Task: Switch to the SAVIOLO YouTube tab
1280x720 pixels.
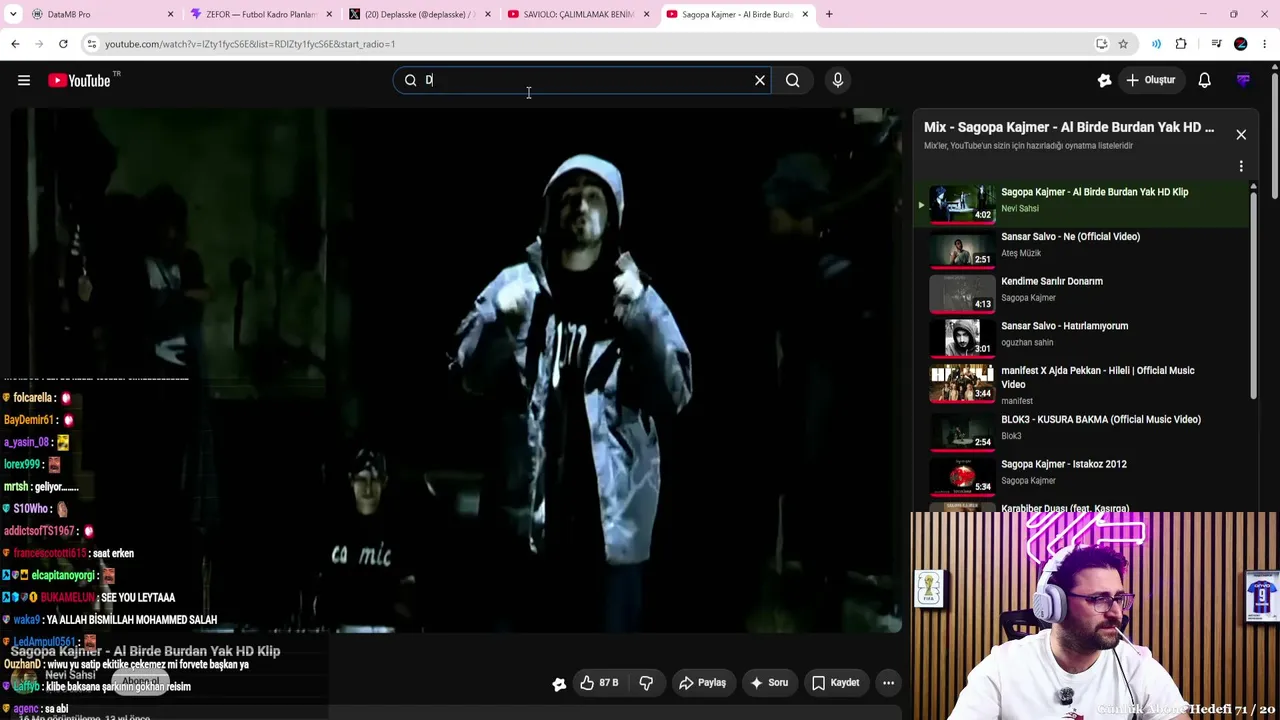Action: point(576,14)
